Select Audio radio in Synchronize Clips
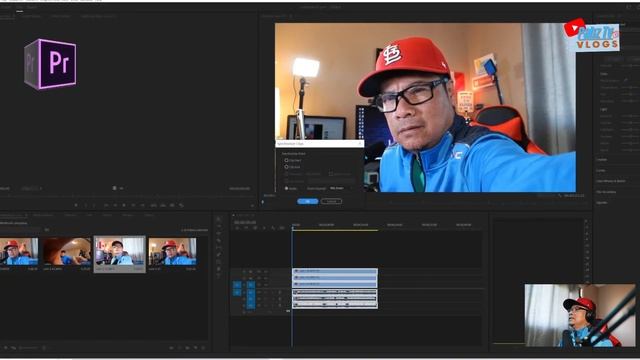Viewport: 640px width, 360px height. click(x=286, y=188)
